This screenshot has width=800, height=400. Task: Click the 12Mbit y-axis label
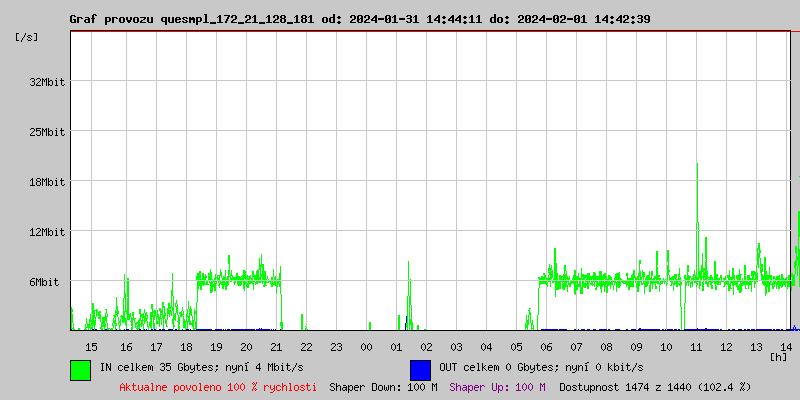pyautogui.click(x=47, y=232)
